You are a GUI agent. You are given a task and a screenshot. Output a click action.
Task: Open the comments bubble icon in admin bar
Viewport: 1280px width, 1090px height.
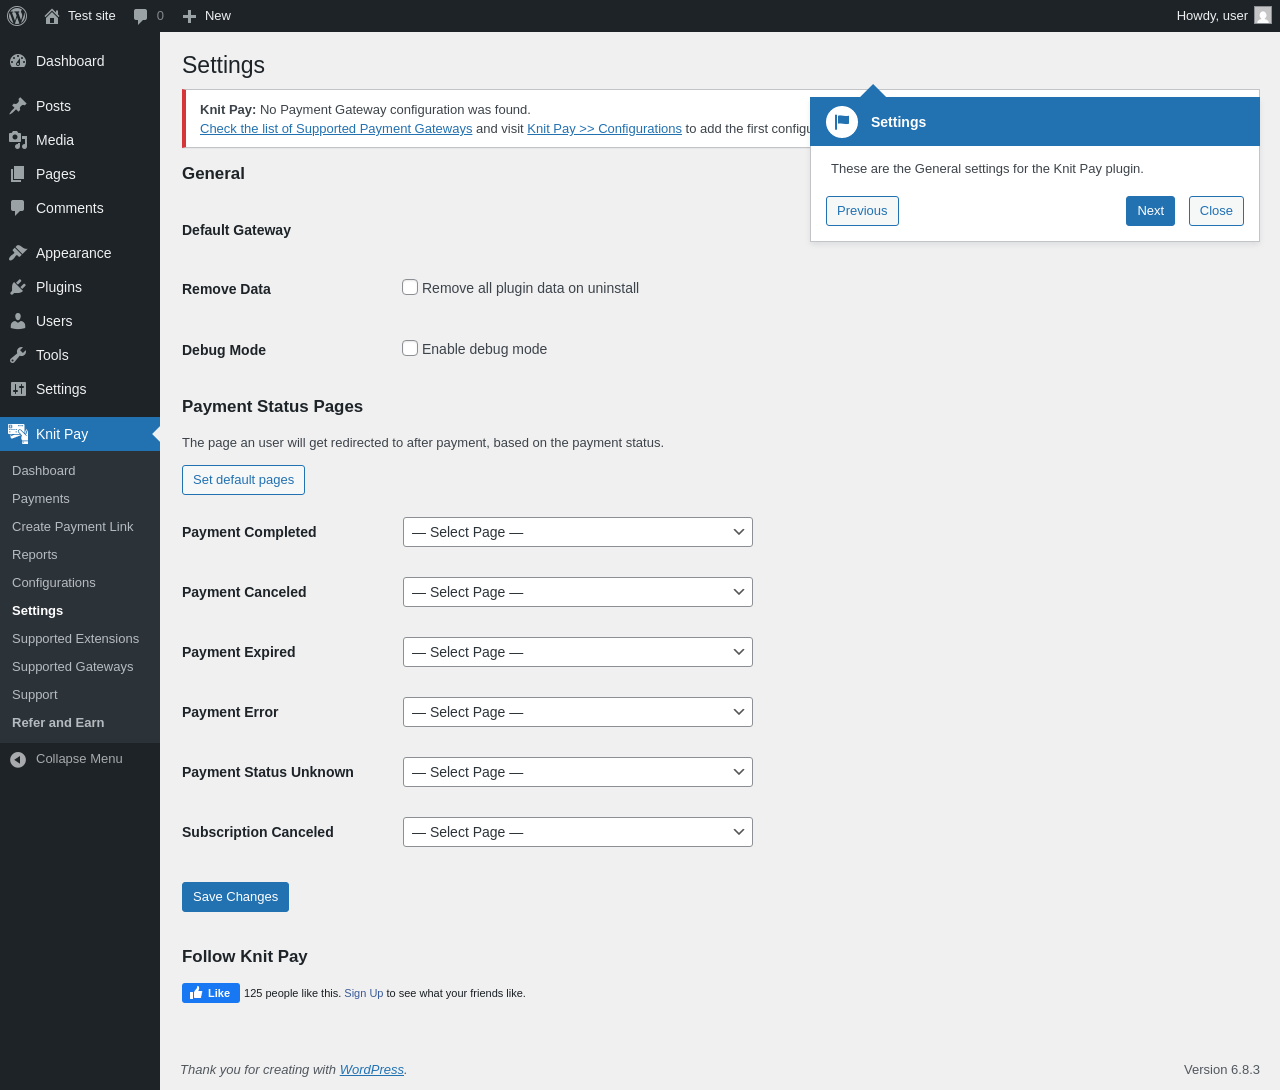click(x=141, y=16)
